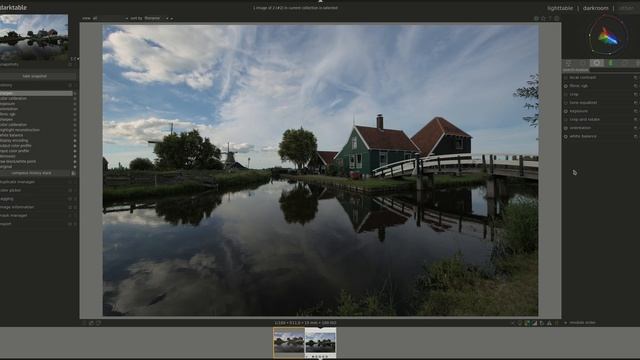The width and height of the screenshot is (640, 360).
Task: Open the green module group tab
Action: click(x=611, y=63)
